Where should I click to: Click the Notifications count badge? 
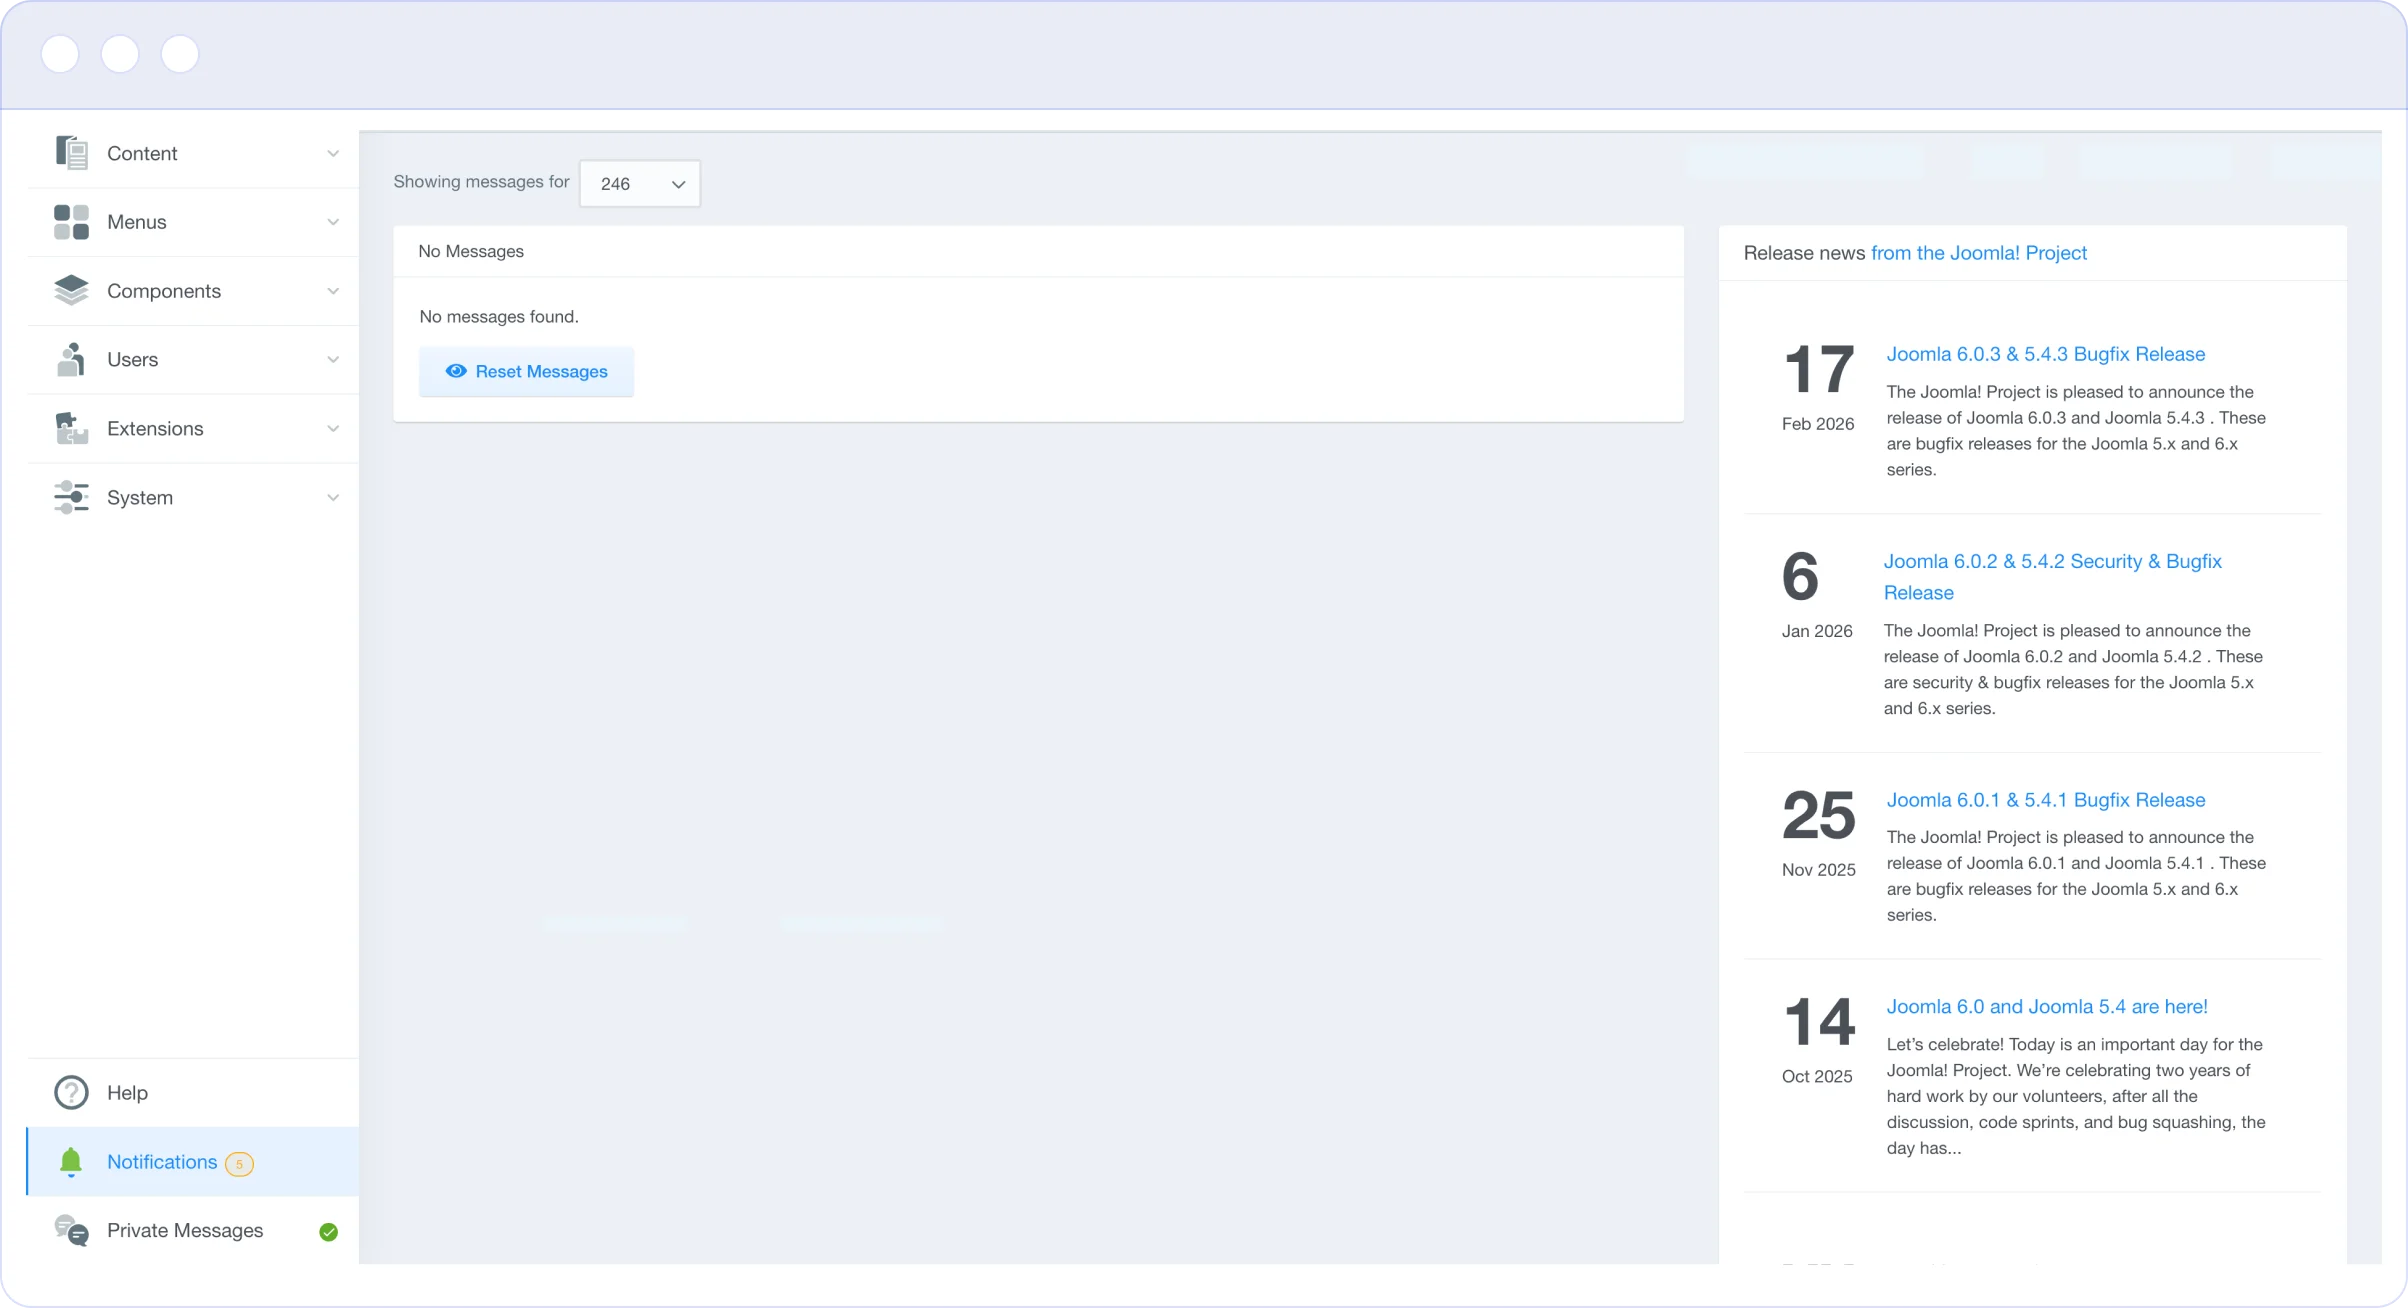(239, 1164)
